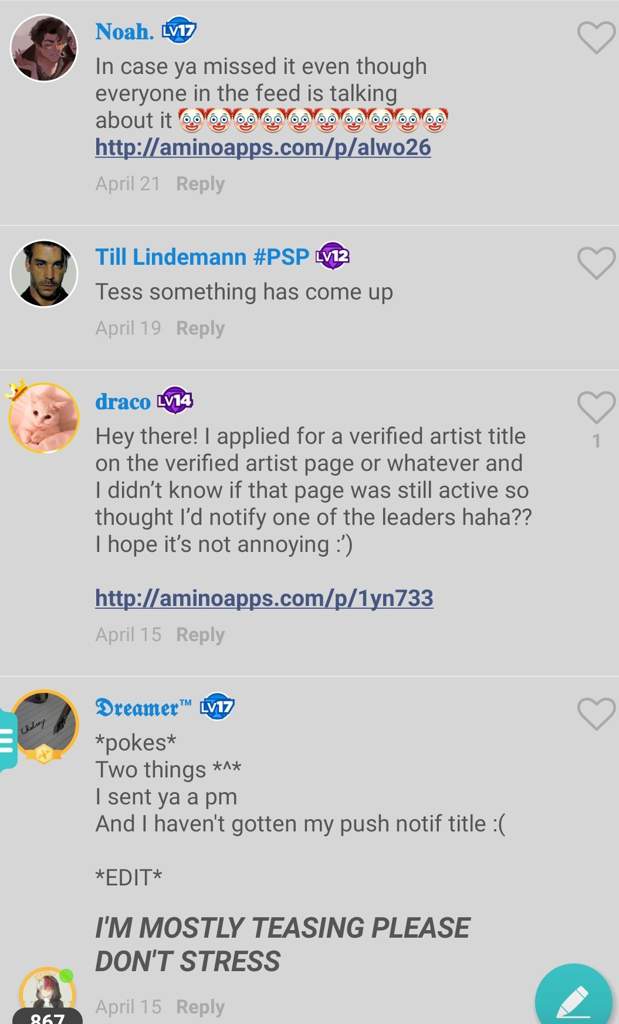Open the aminoapps.com/p/alwo26 link

tap(263, 148)
